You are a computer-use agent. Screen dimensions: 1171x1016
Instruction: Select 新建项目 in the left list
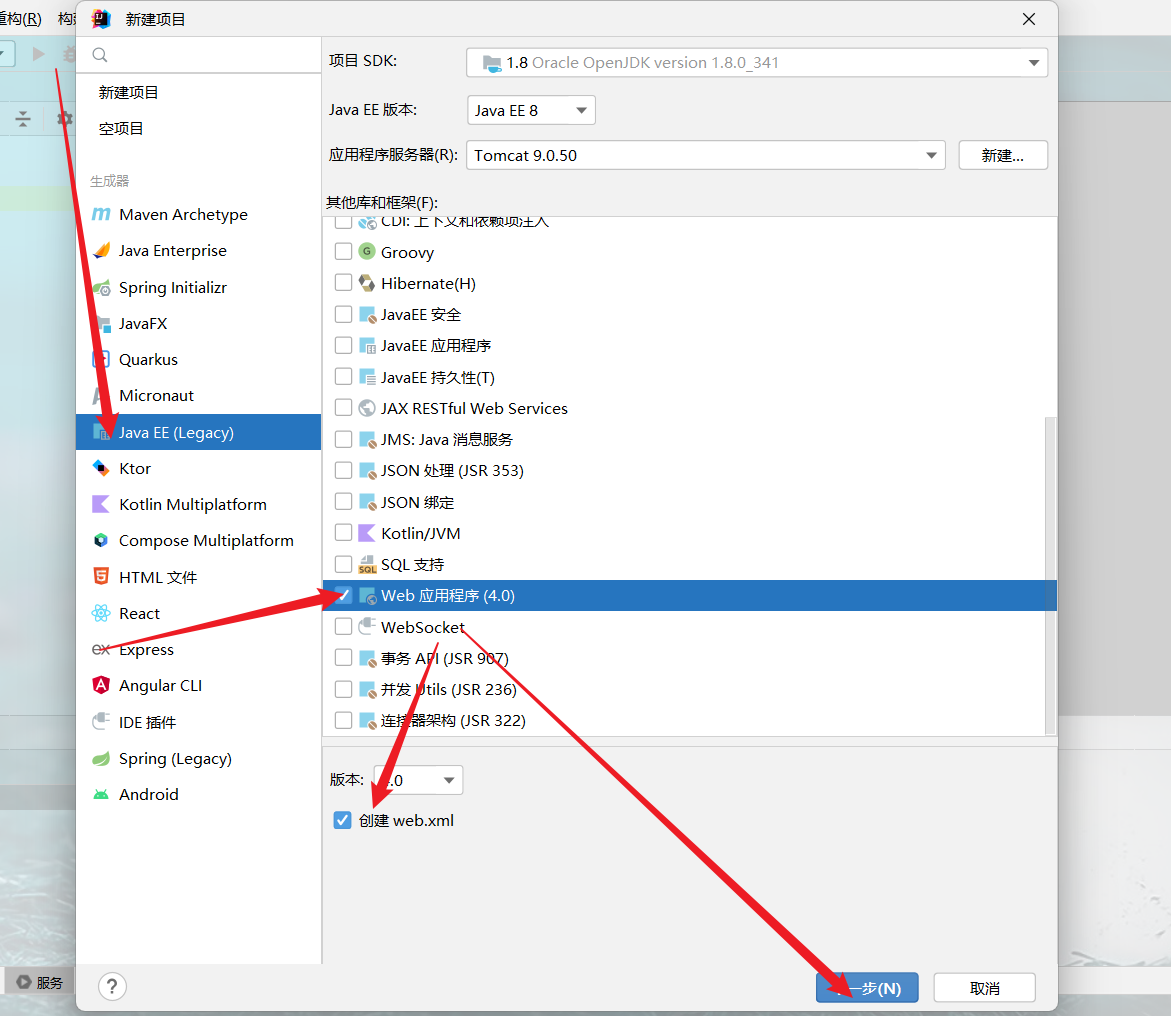point(128,92)
